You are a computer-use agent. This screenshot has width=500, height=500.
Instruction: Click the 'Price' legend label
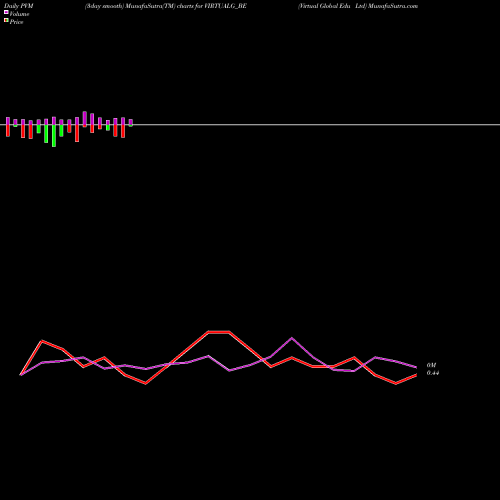pyautogui.click(x=16, y=22)
